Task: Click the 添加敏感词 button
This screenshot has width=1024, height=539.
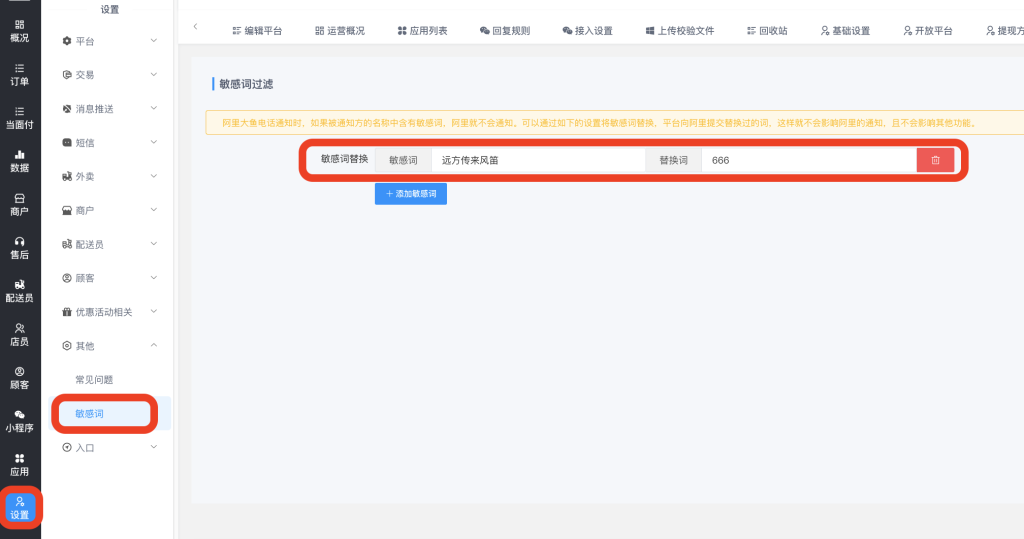Action: [411, 194]
